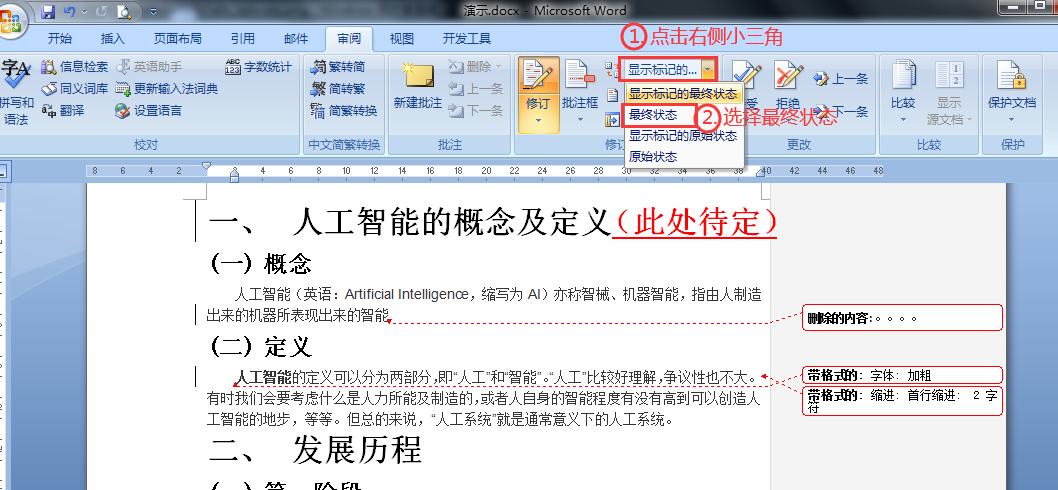Viewport: 1058px width, 490px height.
Task: Select the 字体: 加粗 formatting balloon
Action: (902, 375)
